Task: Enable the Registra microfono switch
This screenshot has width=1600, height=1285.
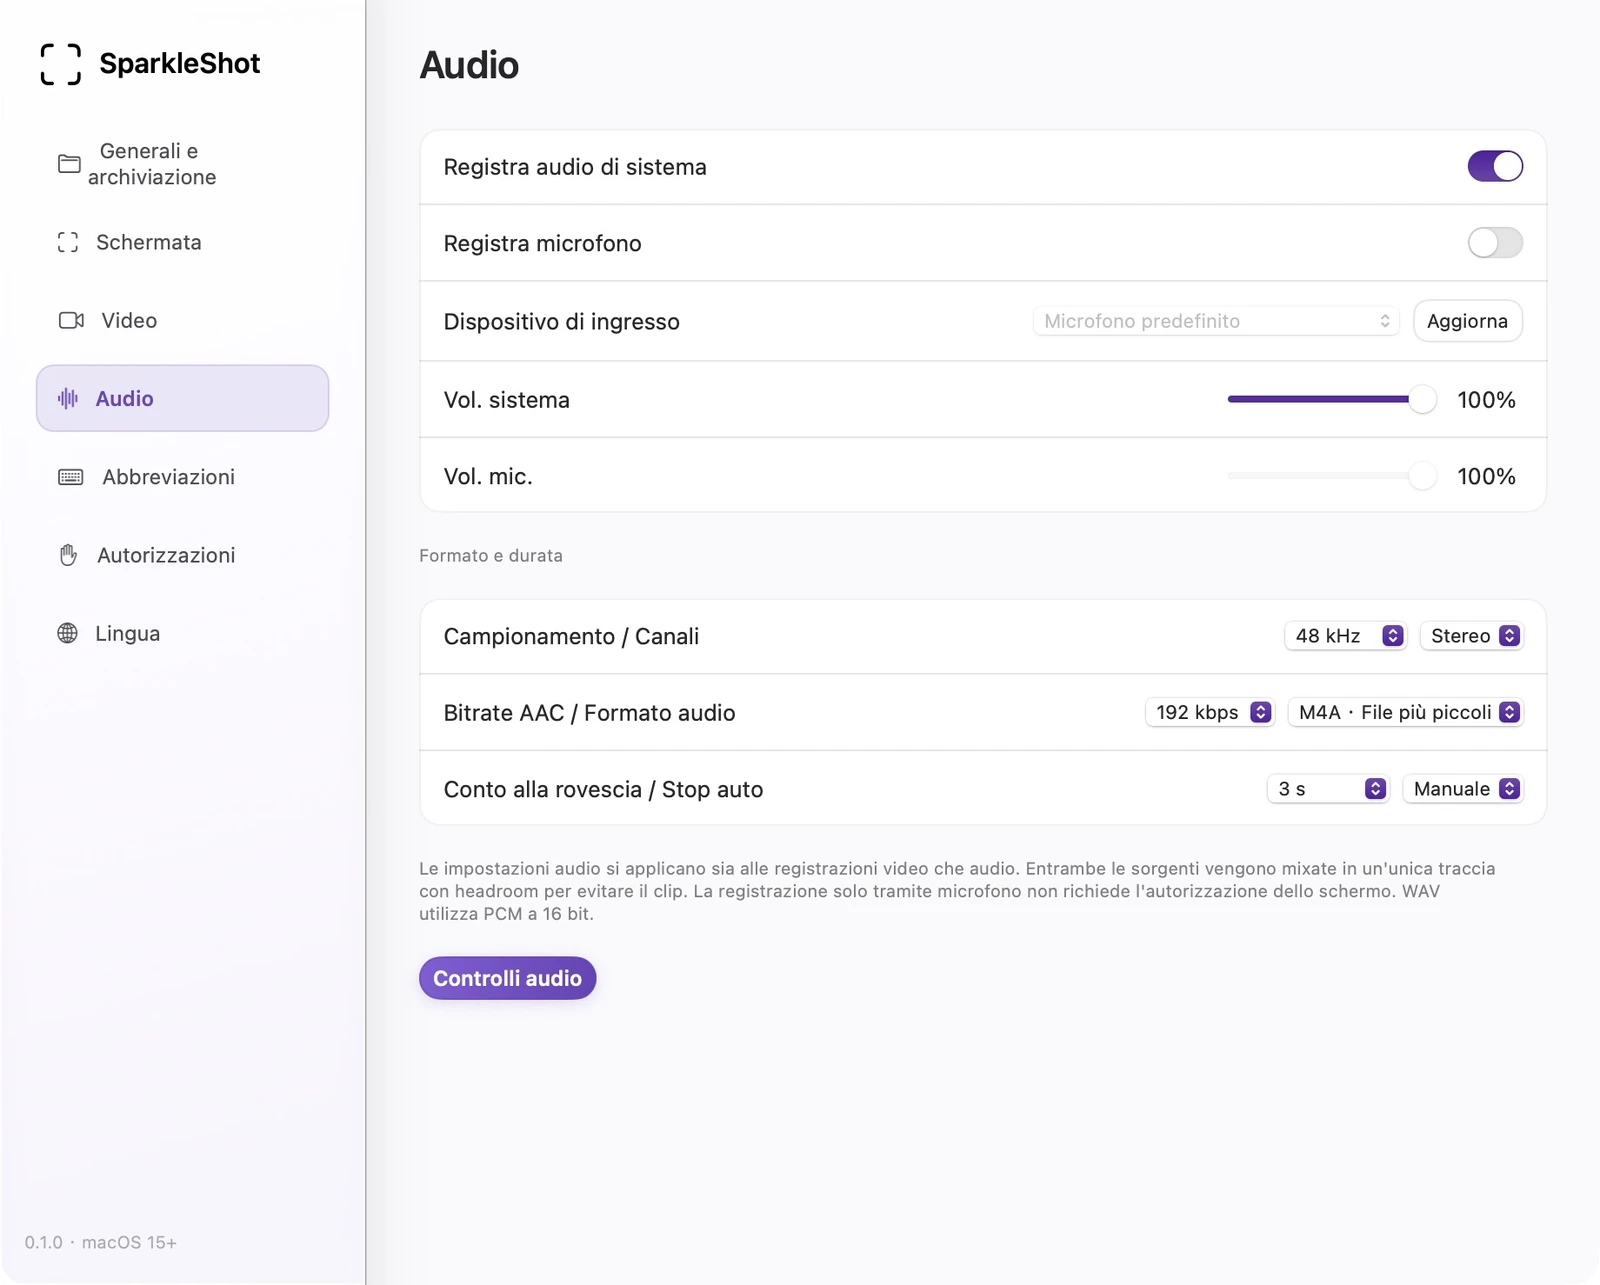Action: coord(1495,242)
